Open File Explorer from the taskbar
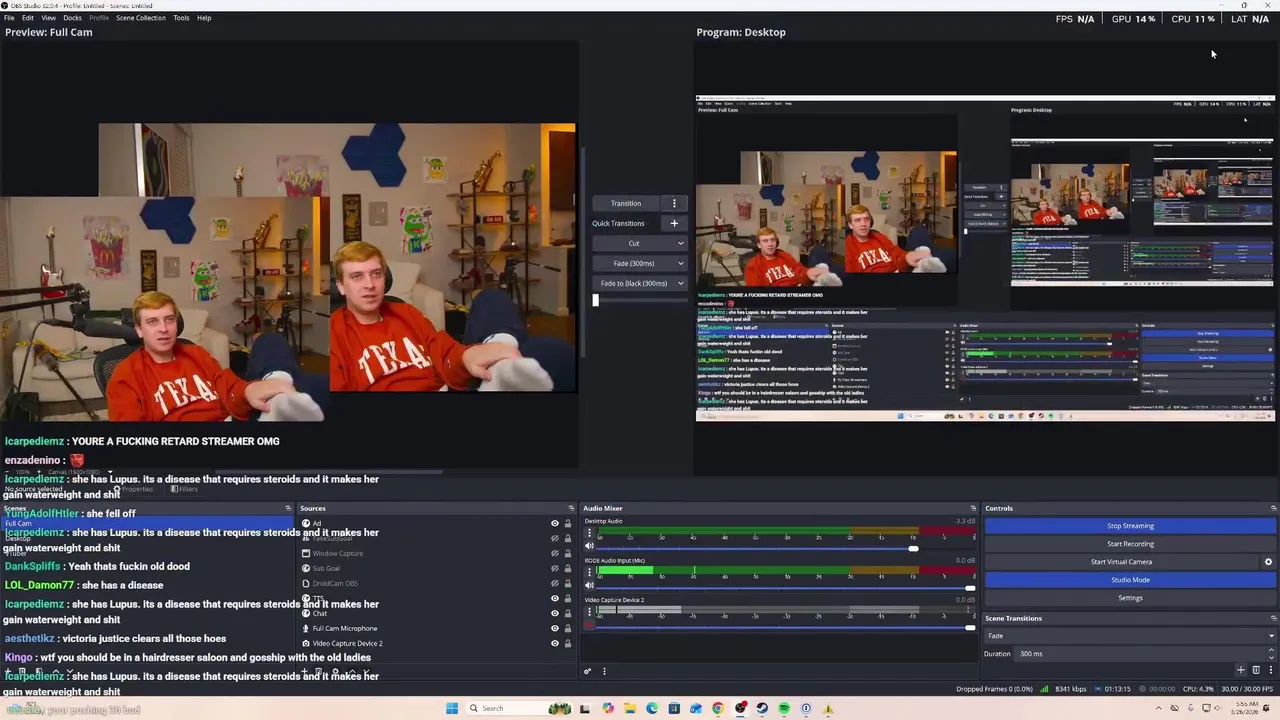The height and width of the screenshot is (720, 1280). pyautogui.click(x=630, y=708)
